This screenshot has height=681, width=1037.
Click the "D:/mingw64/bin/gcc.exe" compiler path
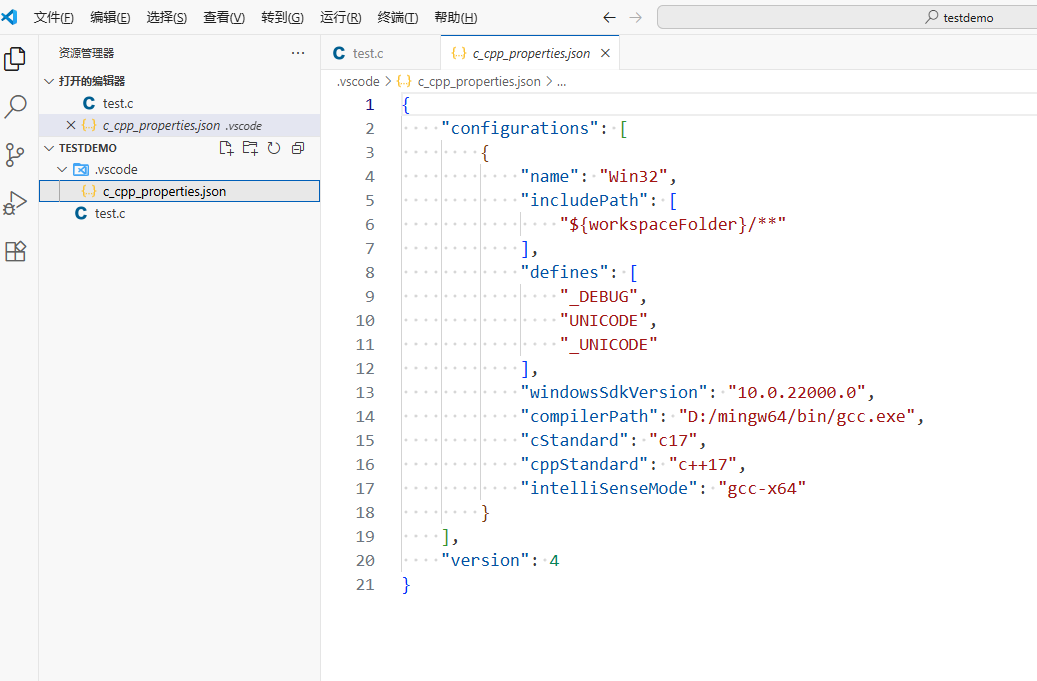pyautogui.click(x=797, y=417)
